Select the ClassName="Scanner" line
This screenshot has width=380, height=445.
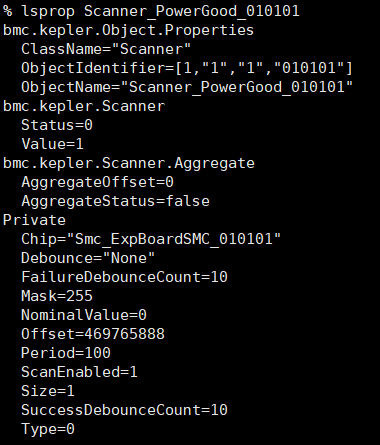(x=106, y=49)
